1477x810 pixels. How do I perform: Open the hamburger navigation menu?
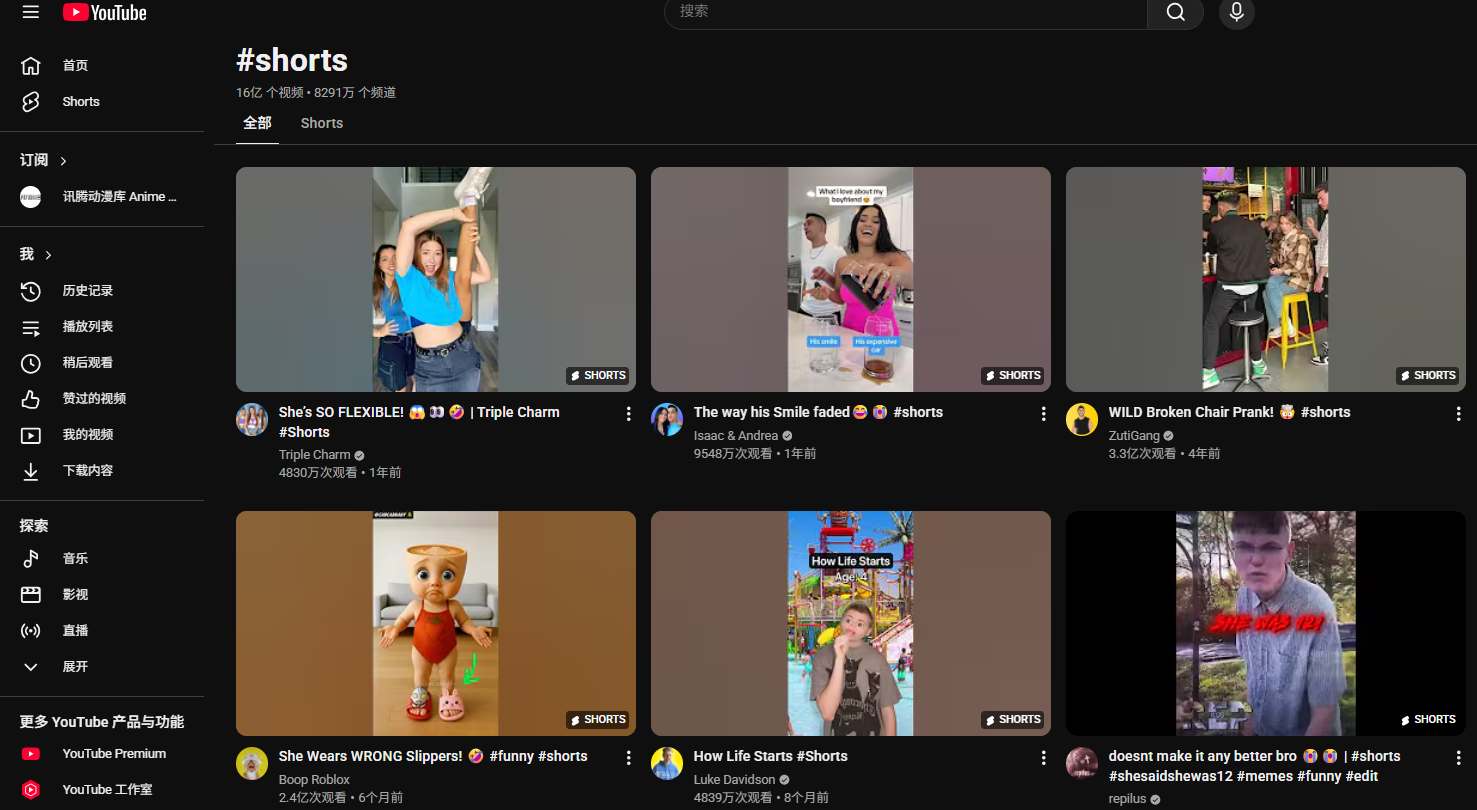[29, 13]
